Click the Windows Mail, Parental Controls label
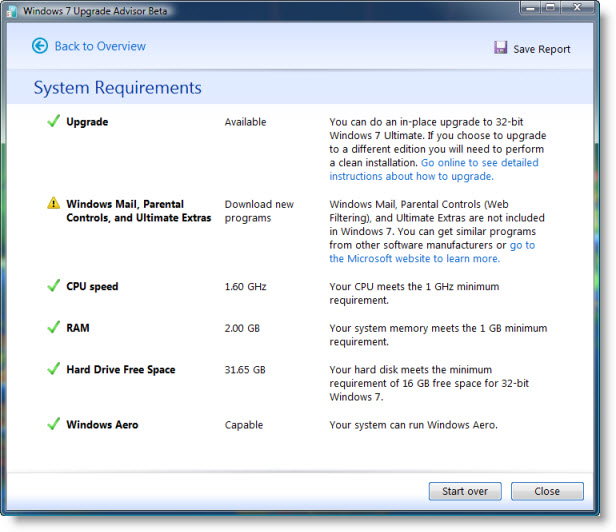Viewport: 616px width, 532px height. 139,211
